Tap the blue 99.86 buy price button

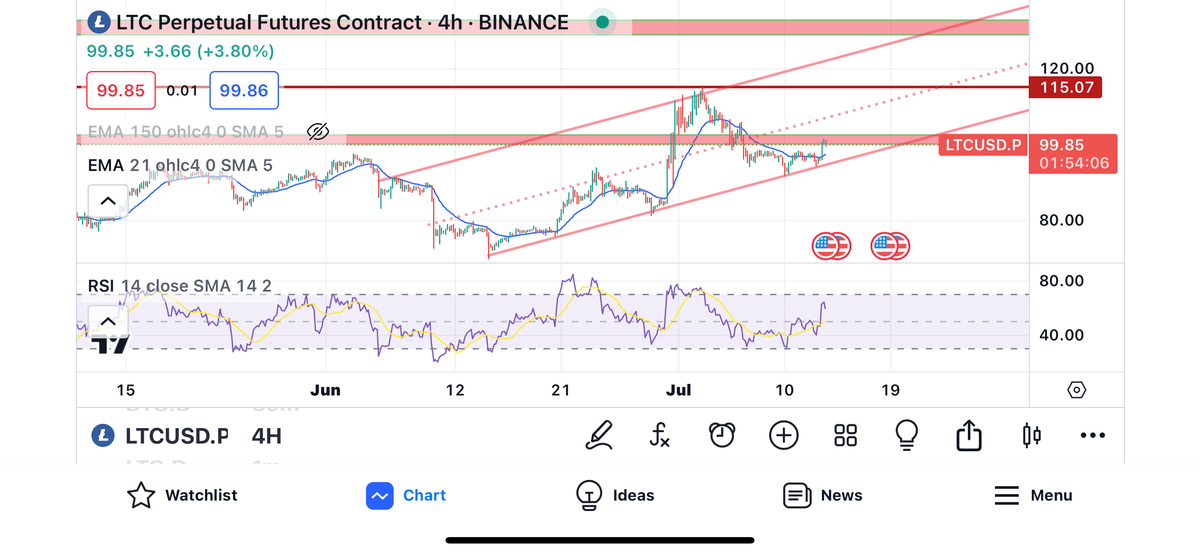click(244, 91)
